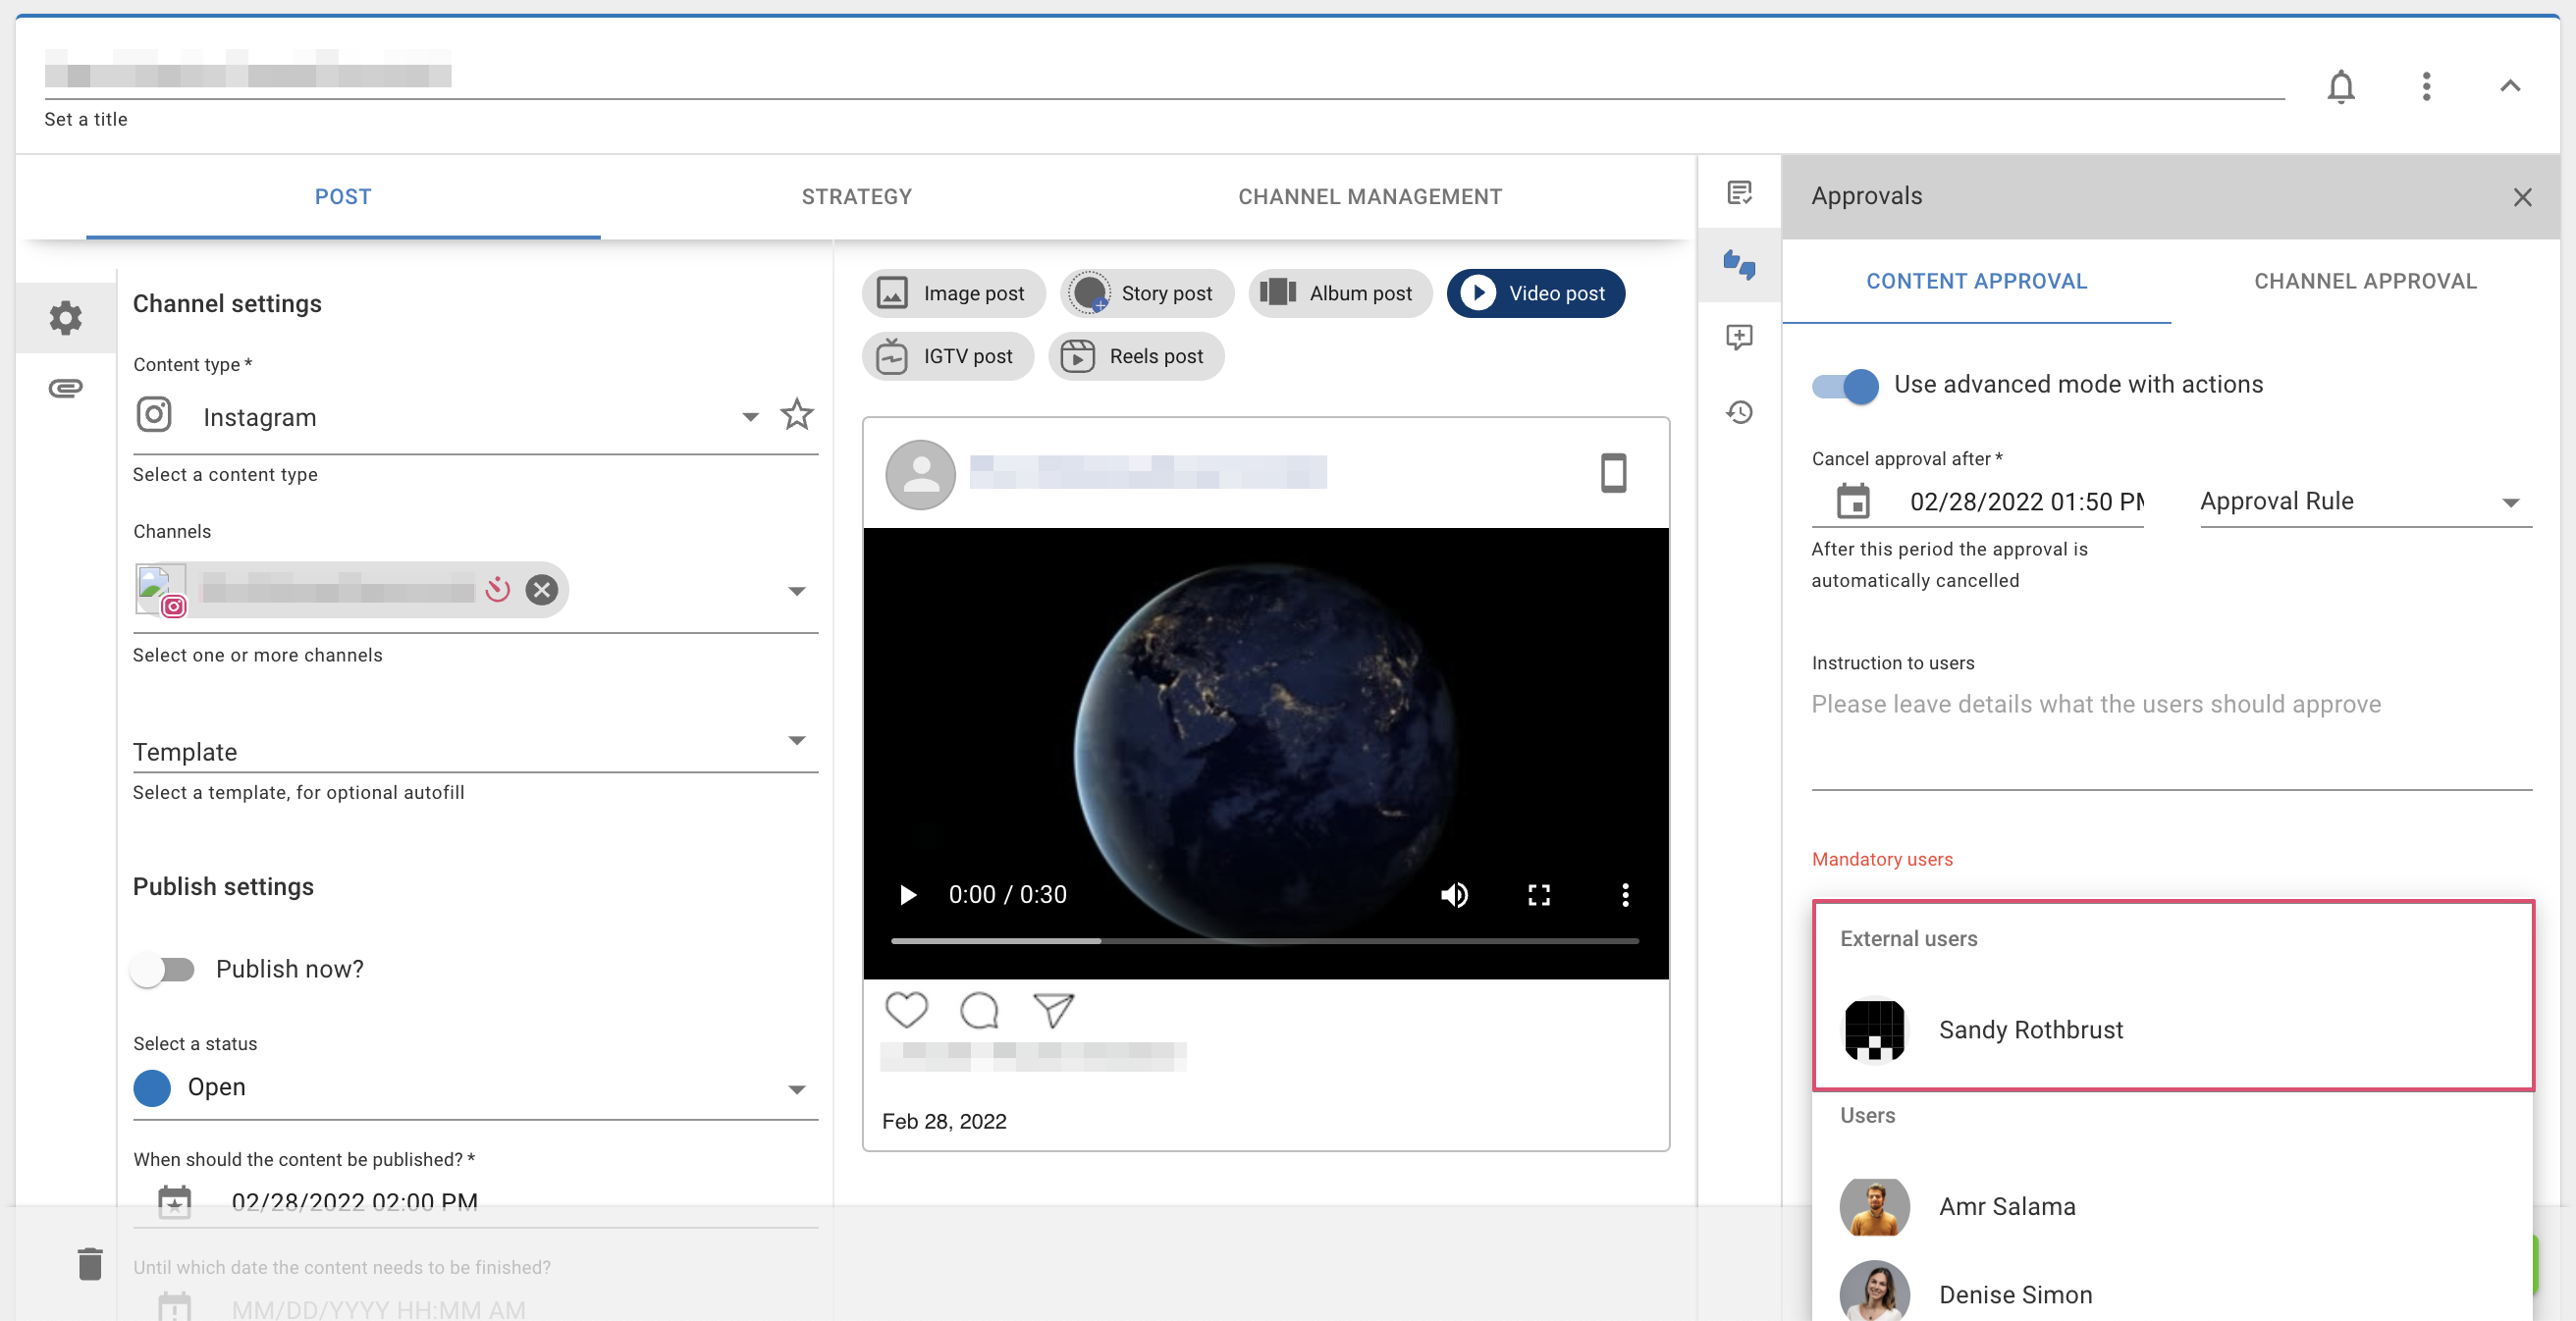The image size is (2576, 1321).
Task: Close the Approvals panel
Action: [2522, 197]
